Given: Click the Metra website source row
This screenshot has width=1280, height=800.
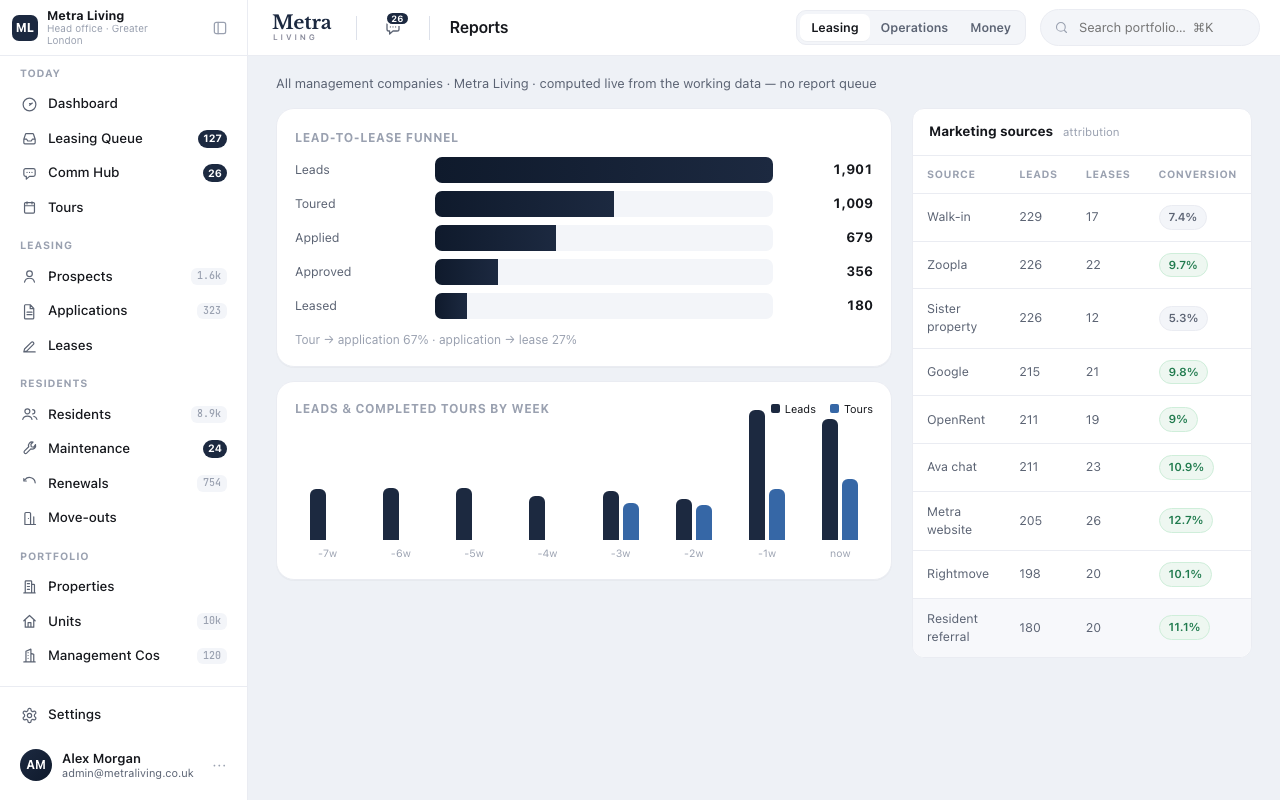Looking at the screenshot, I should coord(1082,521).
